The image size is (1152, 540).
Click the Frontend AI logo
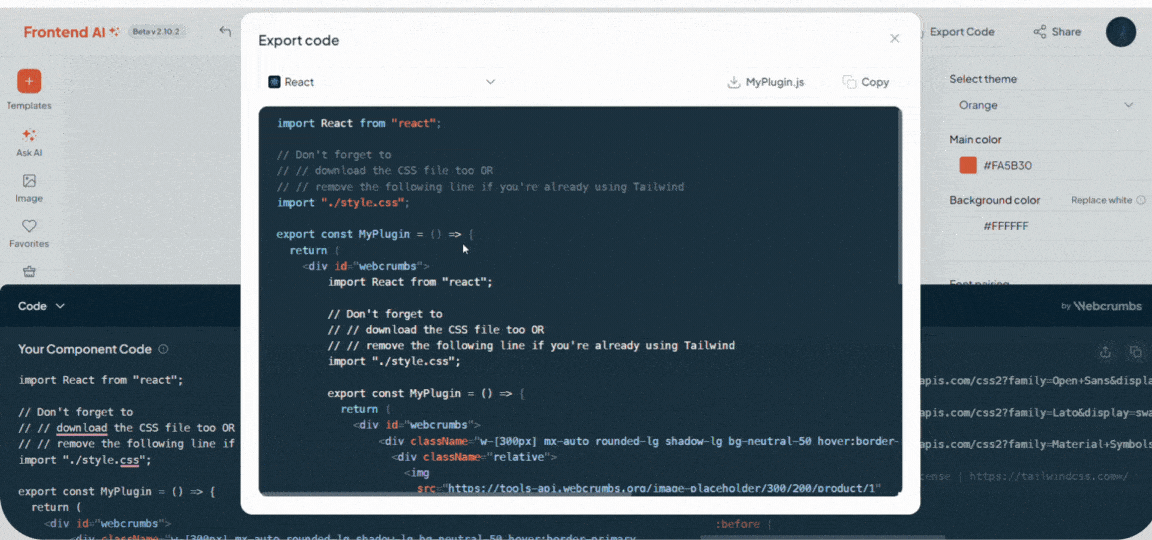point(71,32)
